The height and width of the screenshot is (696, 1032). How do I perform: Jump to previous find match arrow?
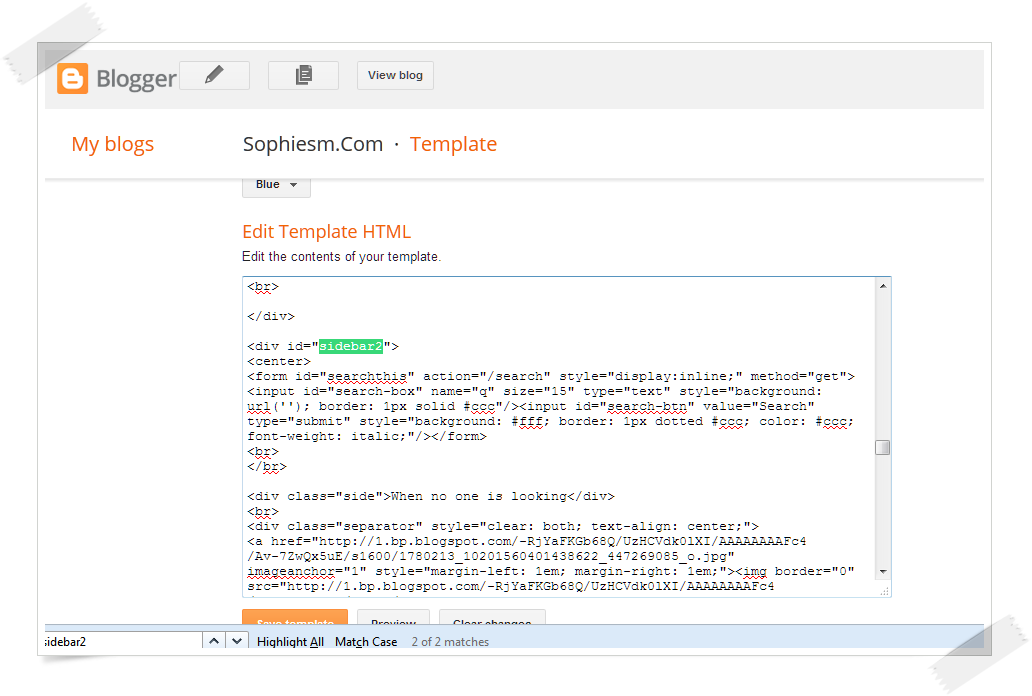[214, 641]
